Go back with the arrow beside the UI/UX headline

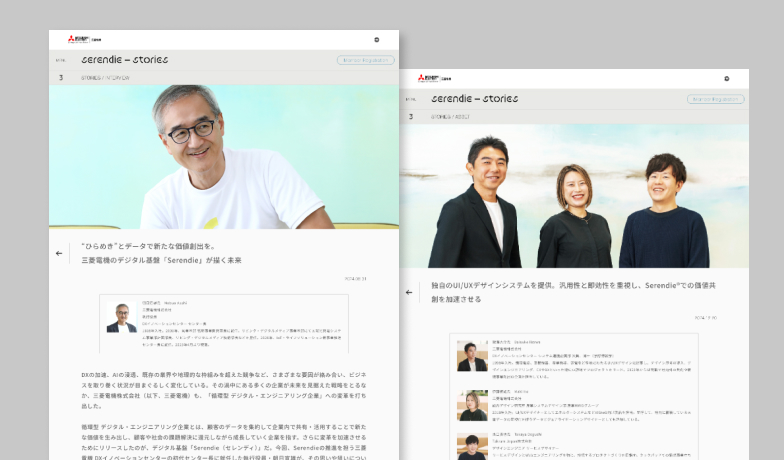(x=409, y=292)
